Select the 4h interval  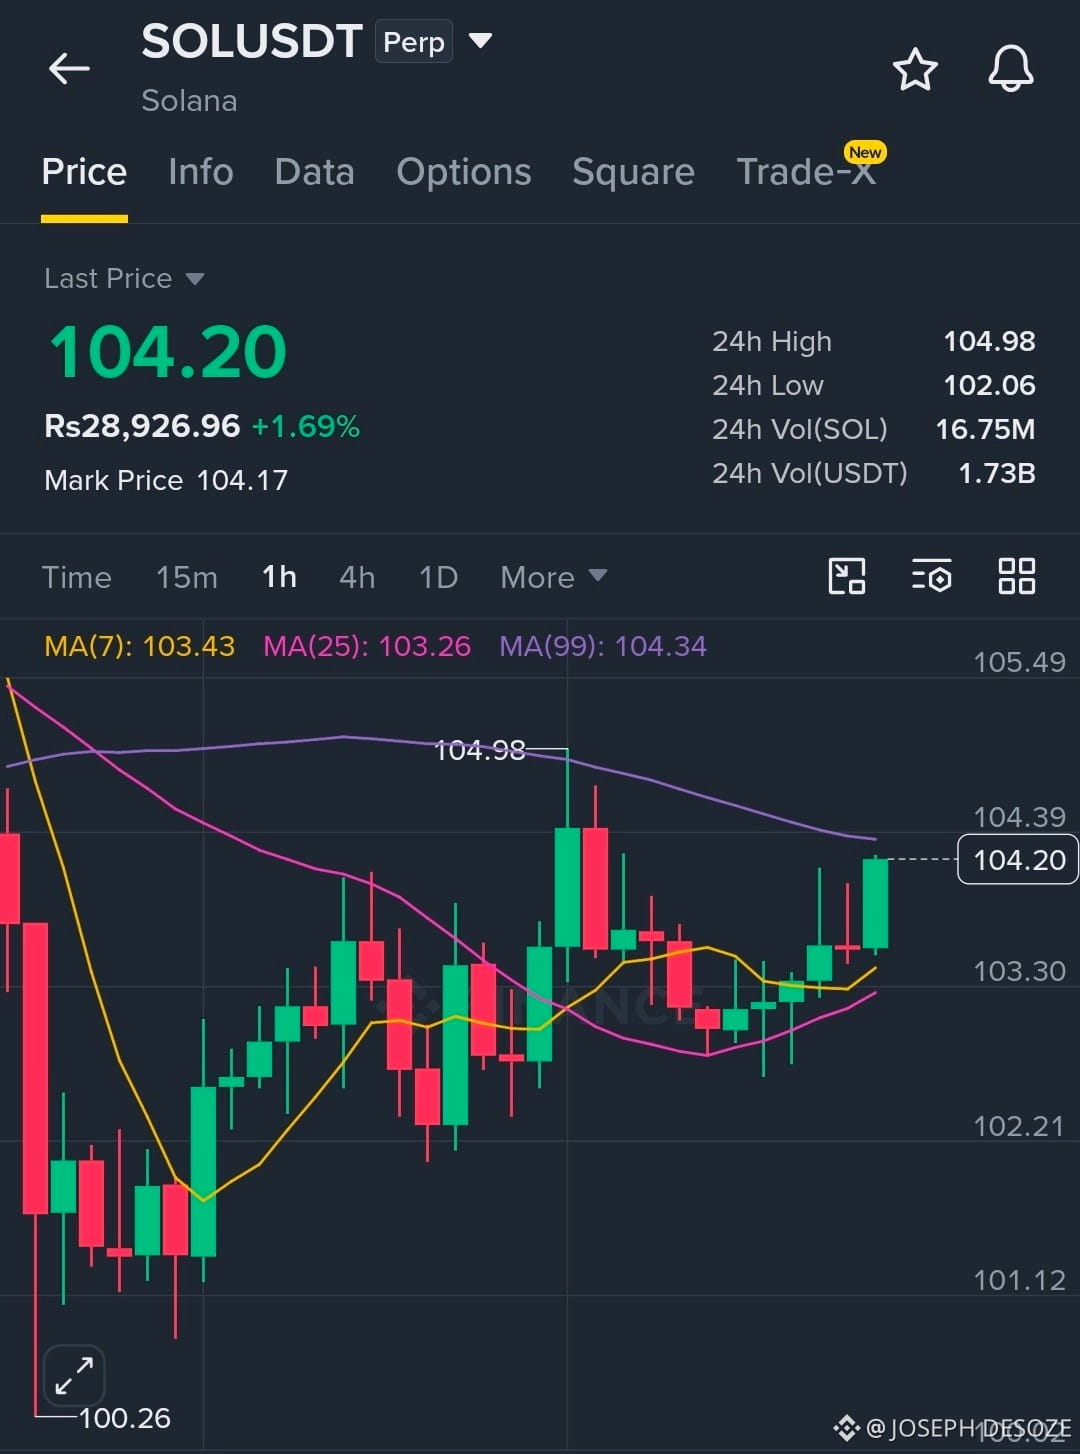click(357, 577)
